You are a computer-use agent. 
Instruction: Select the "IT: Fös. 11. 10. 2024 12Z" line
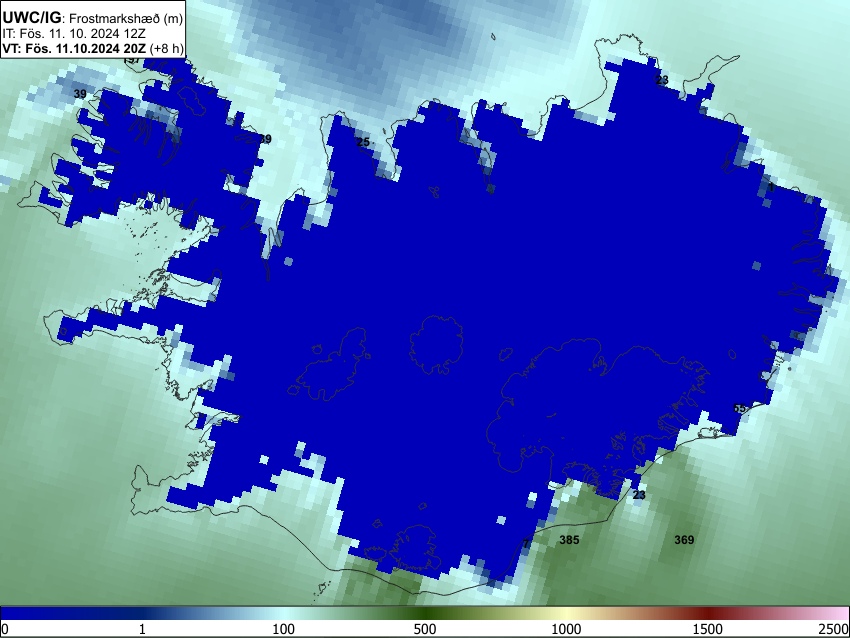[x=74, y=34]
